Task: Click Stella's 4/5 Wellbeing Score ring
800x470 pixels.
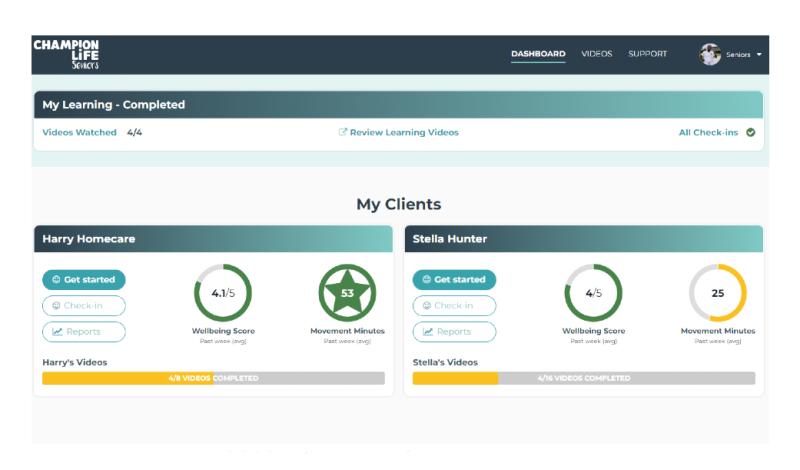Action: (593, 293)
